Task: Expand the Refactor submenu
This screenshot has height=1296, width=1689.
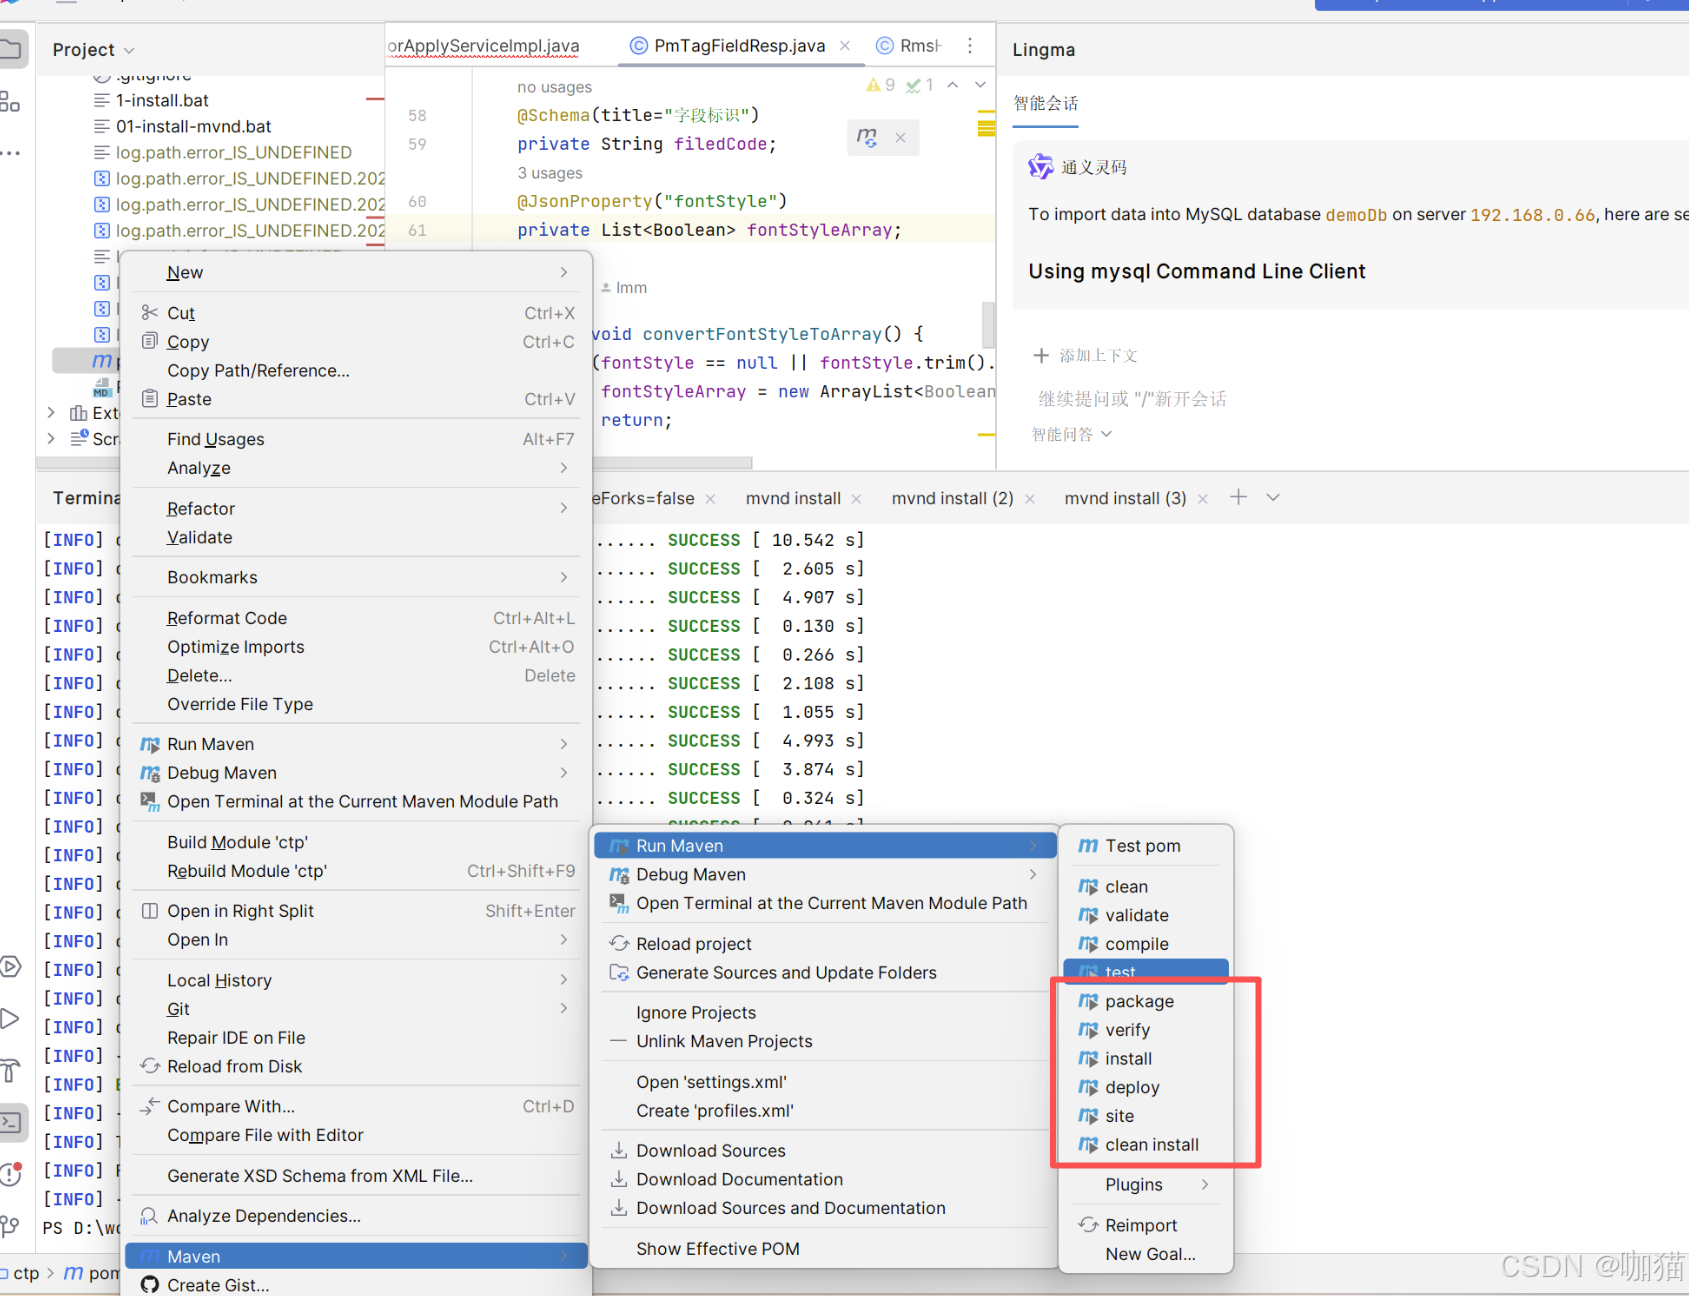Action: coord(356,509)
